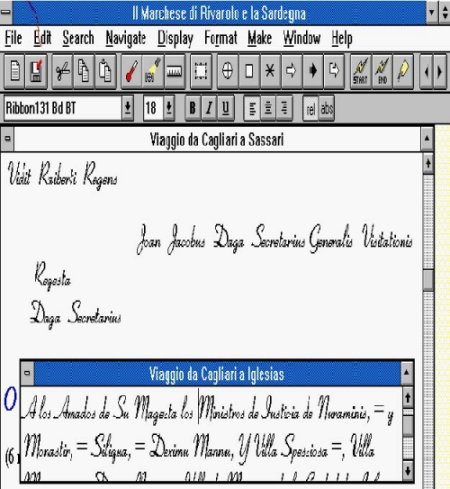Toggle Underline formatting button
Screen dimensions: 450x489
pyautogui.click(x=226, y=108)
